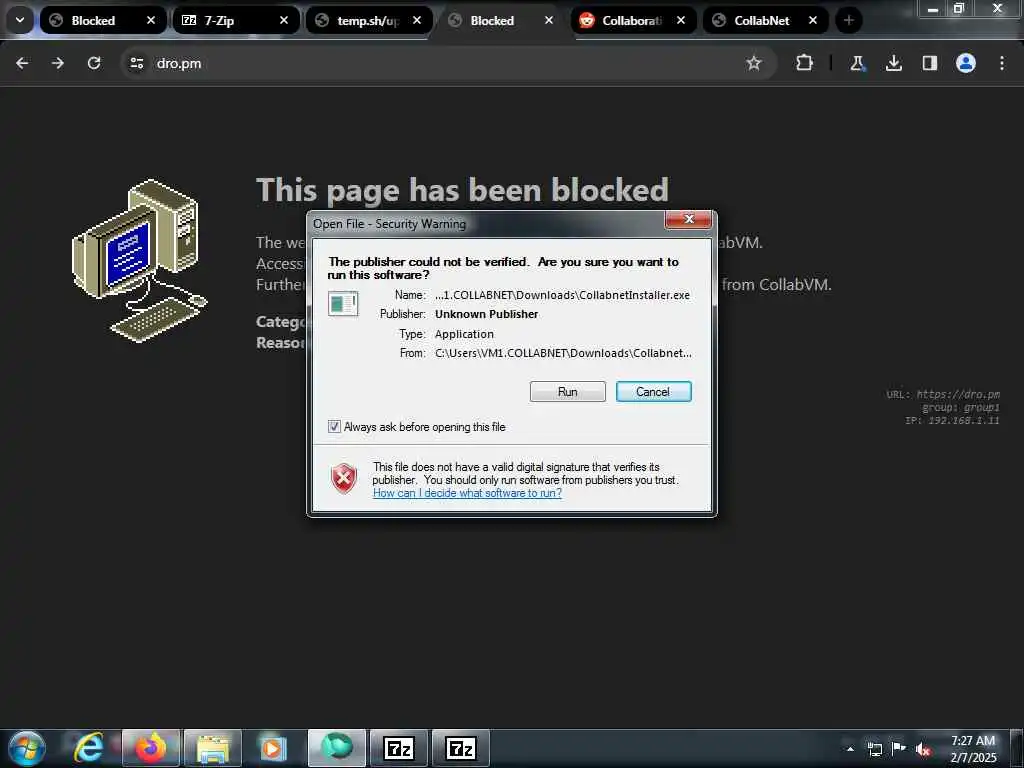This screenshot has height=768, width=1024.
Task: Open the first 7-Zip taskbar window
Action: 398,748
